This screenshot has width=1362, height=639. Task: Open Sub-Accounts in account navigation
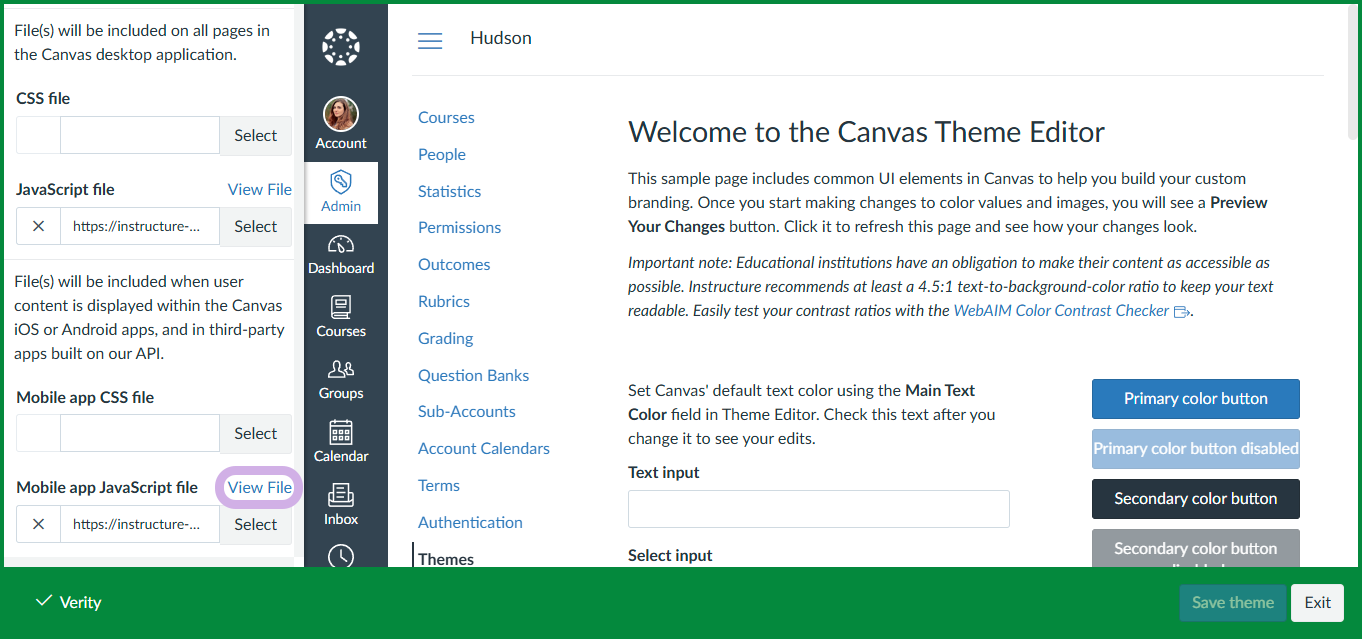pyautogui.click(x=467, y=411)
